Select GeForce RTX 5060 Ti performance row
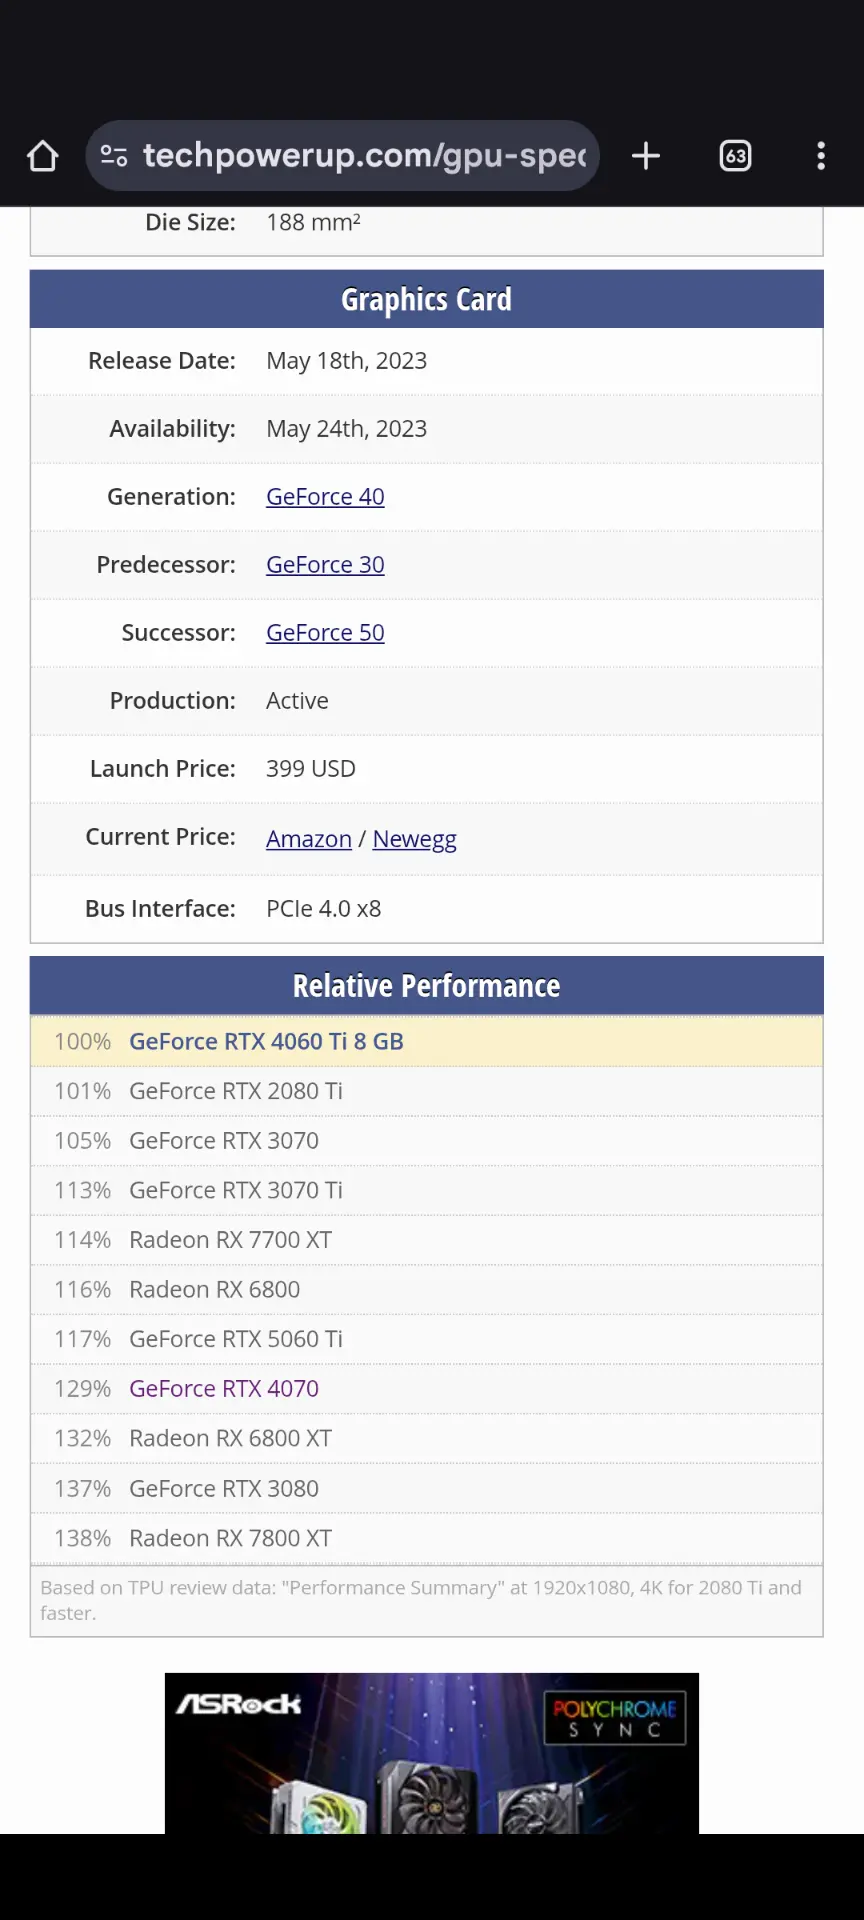Viewport: 864px width, 1920px height. click(427, 1339)
